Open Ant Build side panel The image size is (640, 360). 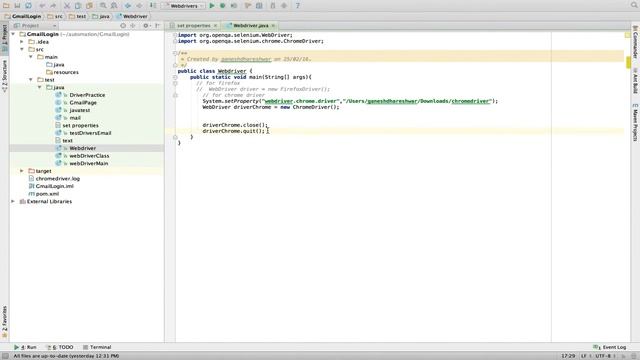pos(635,81)
